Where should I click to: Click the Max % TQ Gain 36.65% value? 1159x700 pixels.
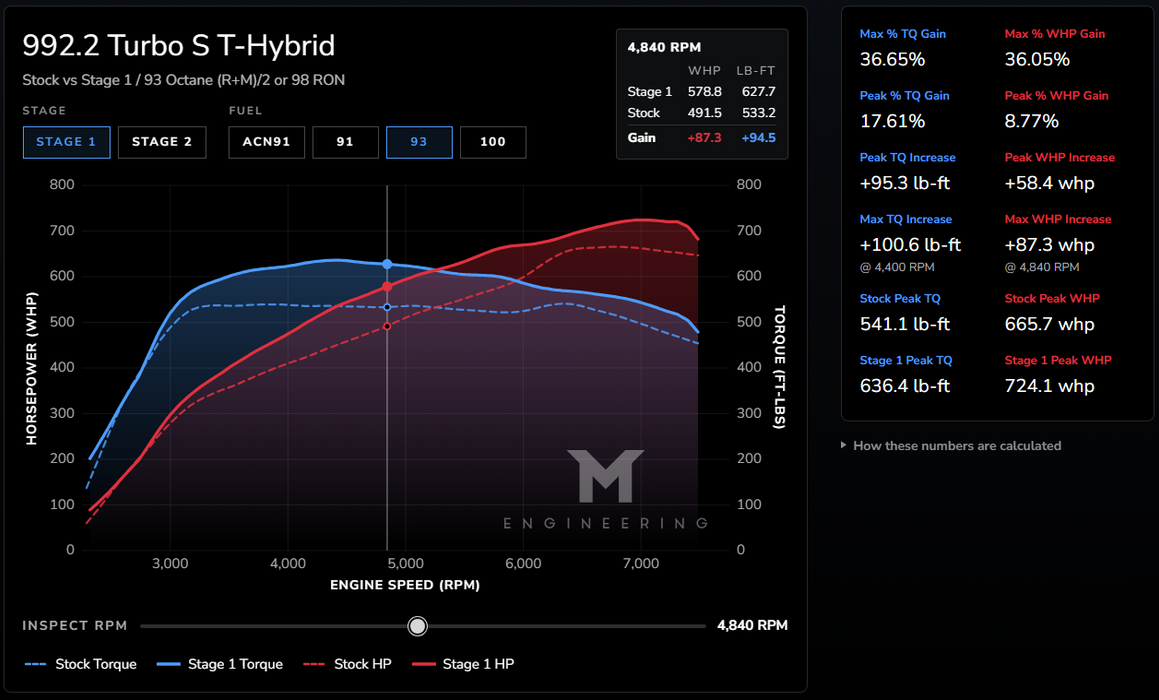892,60
